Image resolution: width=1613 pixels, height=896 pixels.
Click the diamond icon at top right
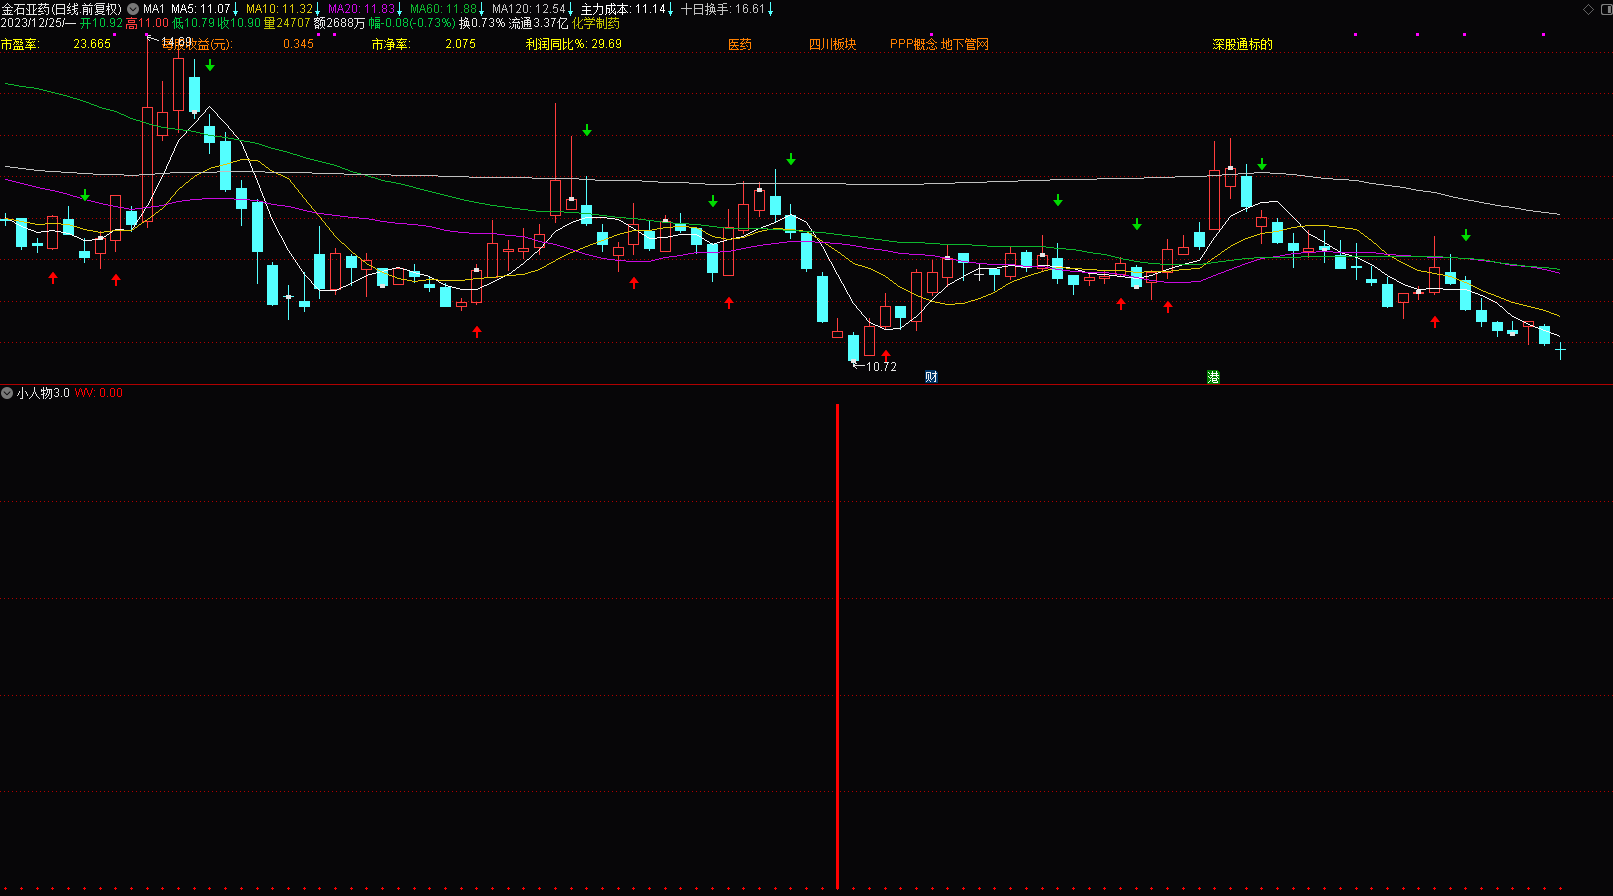point(1589,9)
